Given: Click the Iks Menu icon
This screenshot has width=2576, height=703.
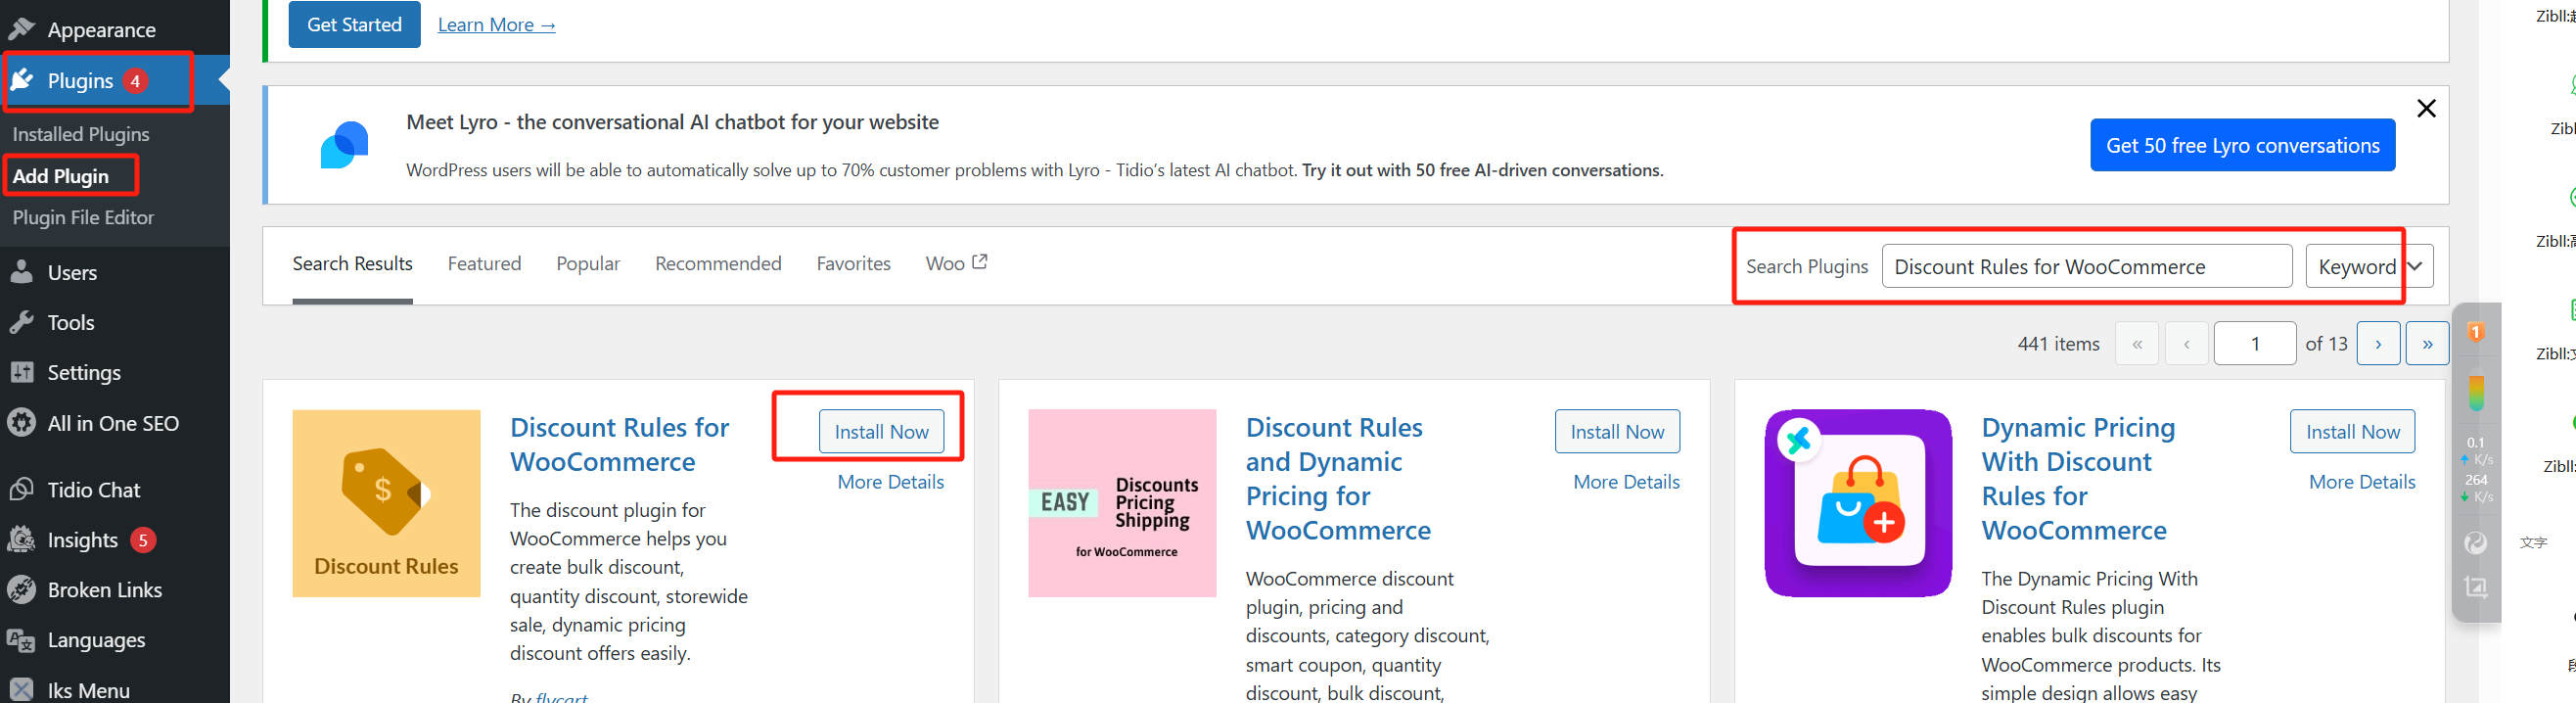Looking at the screenshot, I should (22, 690).
